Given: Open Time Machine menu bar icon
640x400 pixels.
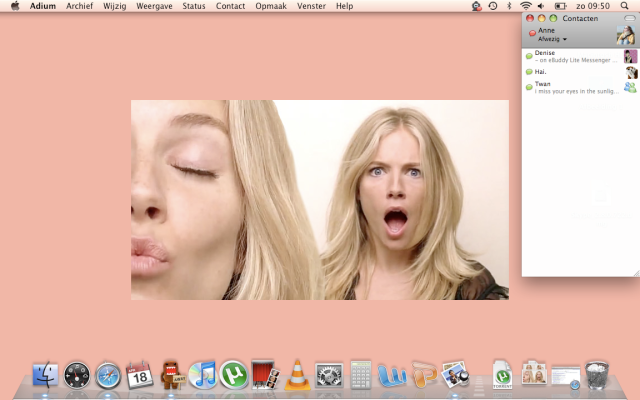Looking at the screenshot, I should 493,6.
